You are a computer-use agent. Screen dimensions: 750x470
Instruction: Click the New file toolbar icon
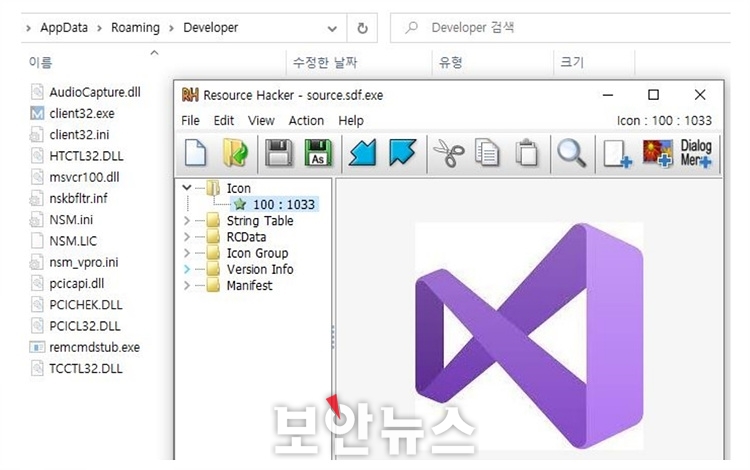tap(198, 153)
